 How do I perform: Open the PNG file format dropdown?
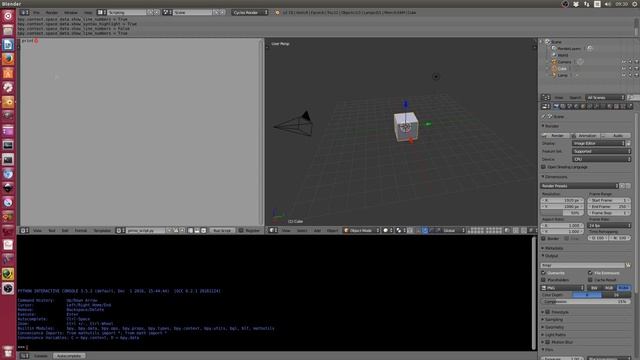[x=563, y=288]
